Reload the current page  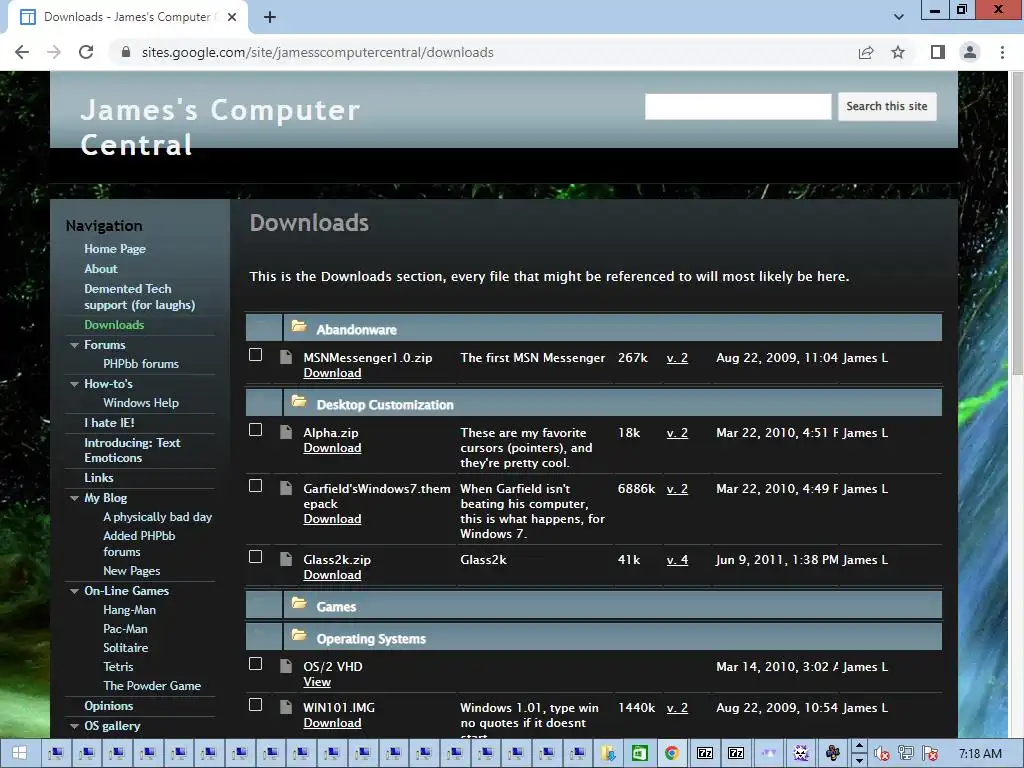[x=86, y=52]
